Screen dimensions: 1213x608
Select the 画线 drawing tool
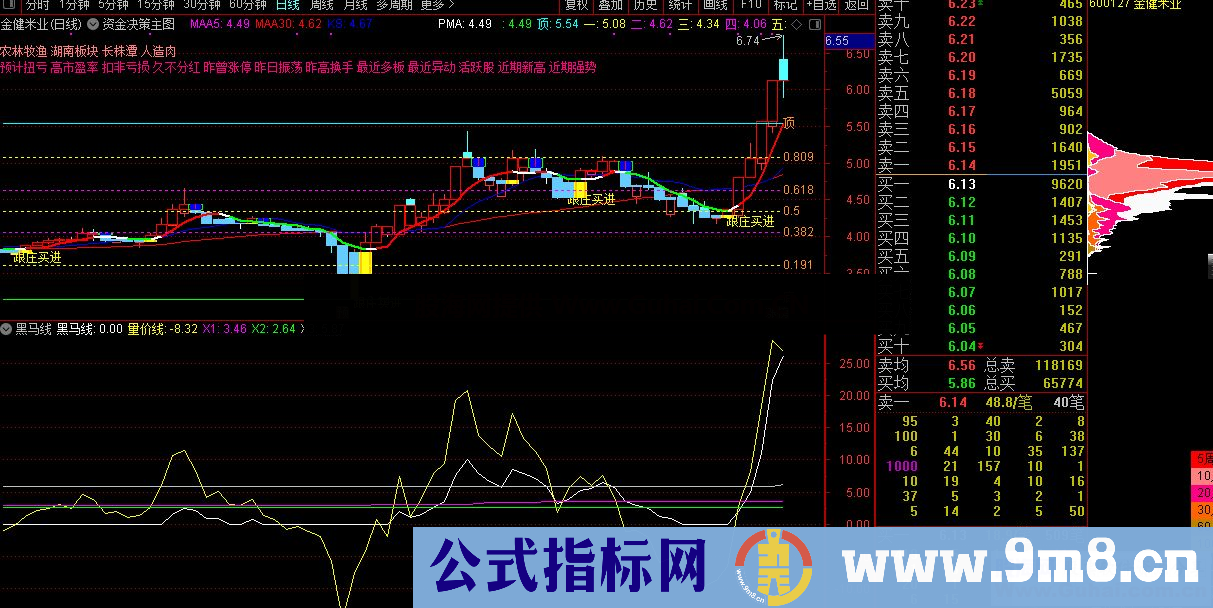point(715,5)
